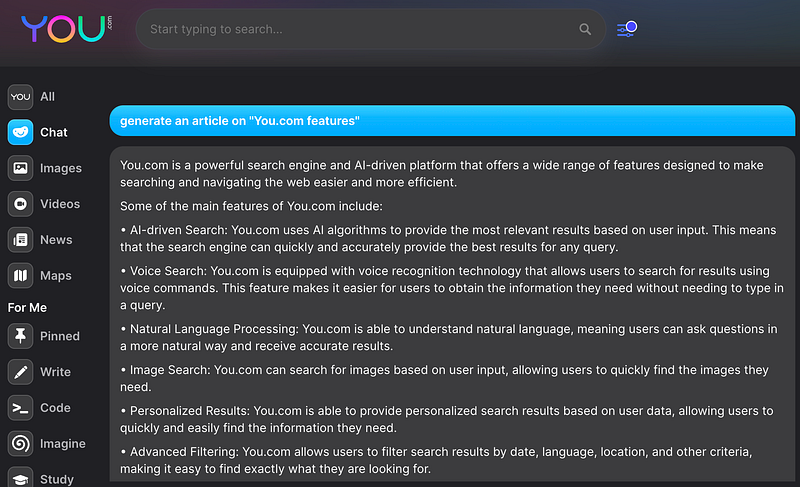Click the Study graduation cap icon

click(20, 478)
